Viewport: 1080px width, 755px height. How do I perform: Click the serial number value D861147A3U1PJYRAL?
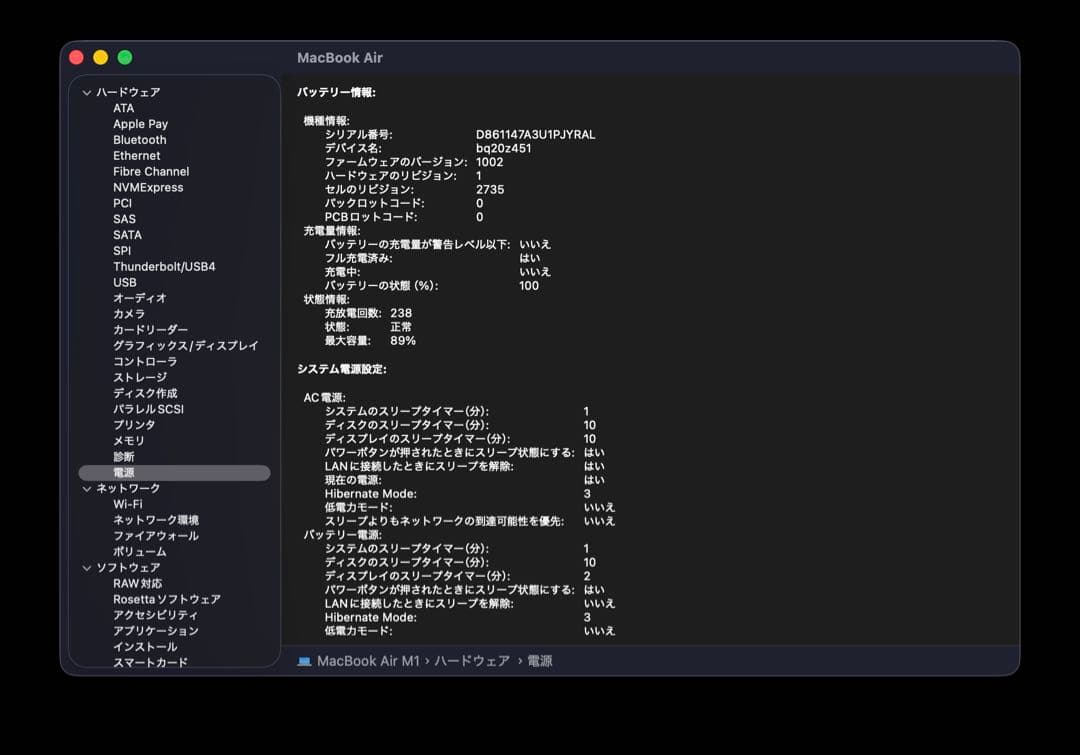click(535, 134)
